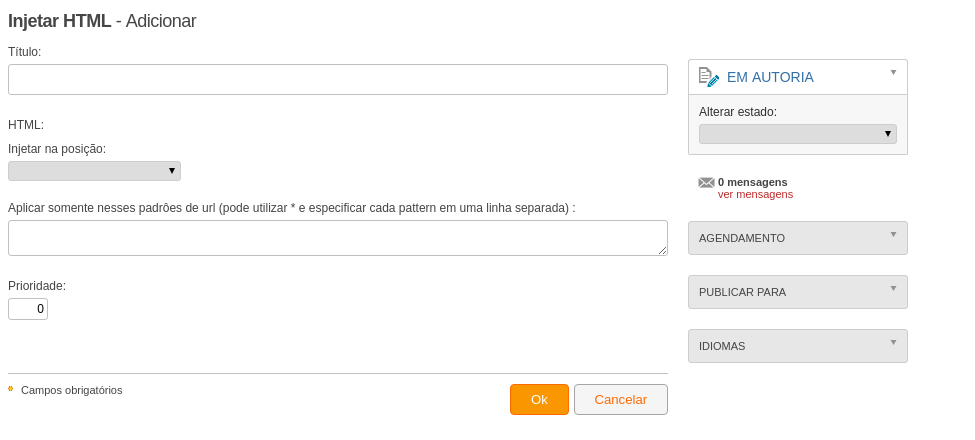Grab the textarea resize handle corner
Viewport: 975px width, 440px height.
coord(662,250)
